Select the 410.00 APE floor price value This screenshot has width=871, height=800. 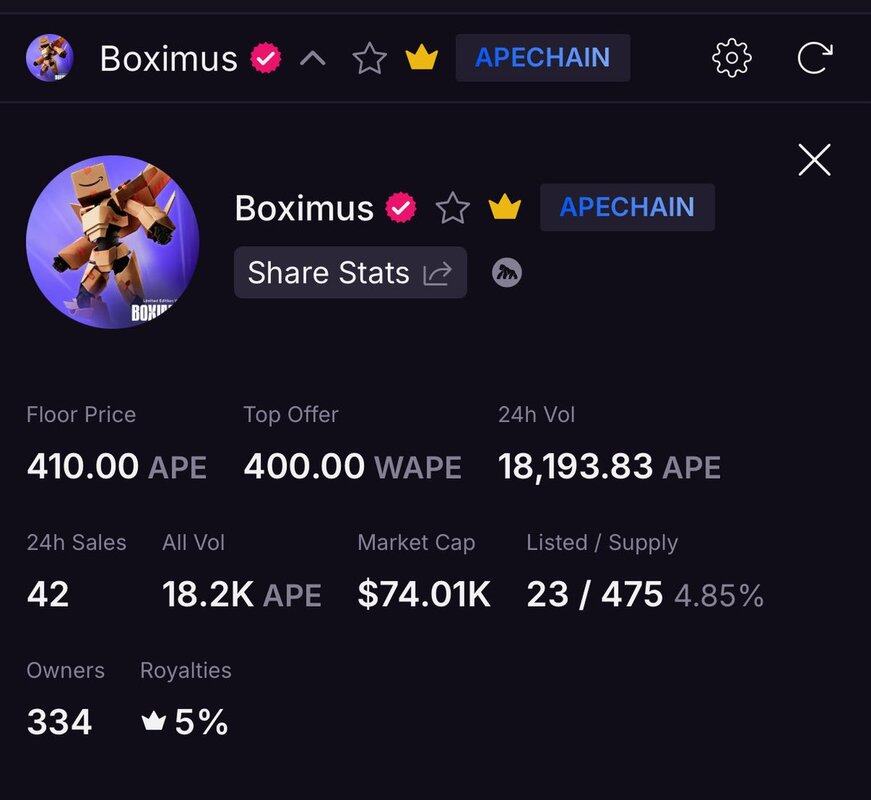[116, 467]
